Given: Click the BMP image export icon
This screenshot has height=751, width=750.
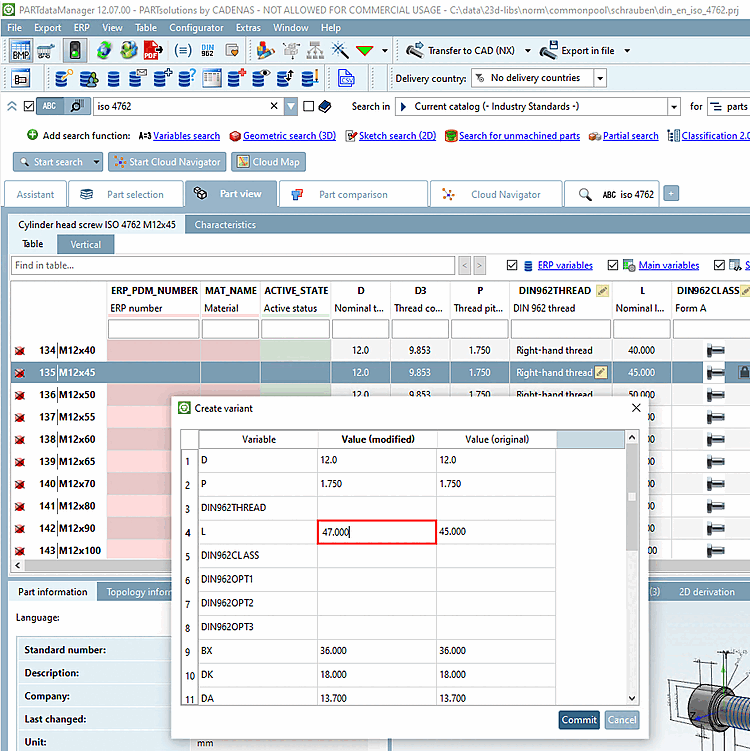Looking at the screenshot, I should [20, 50].
